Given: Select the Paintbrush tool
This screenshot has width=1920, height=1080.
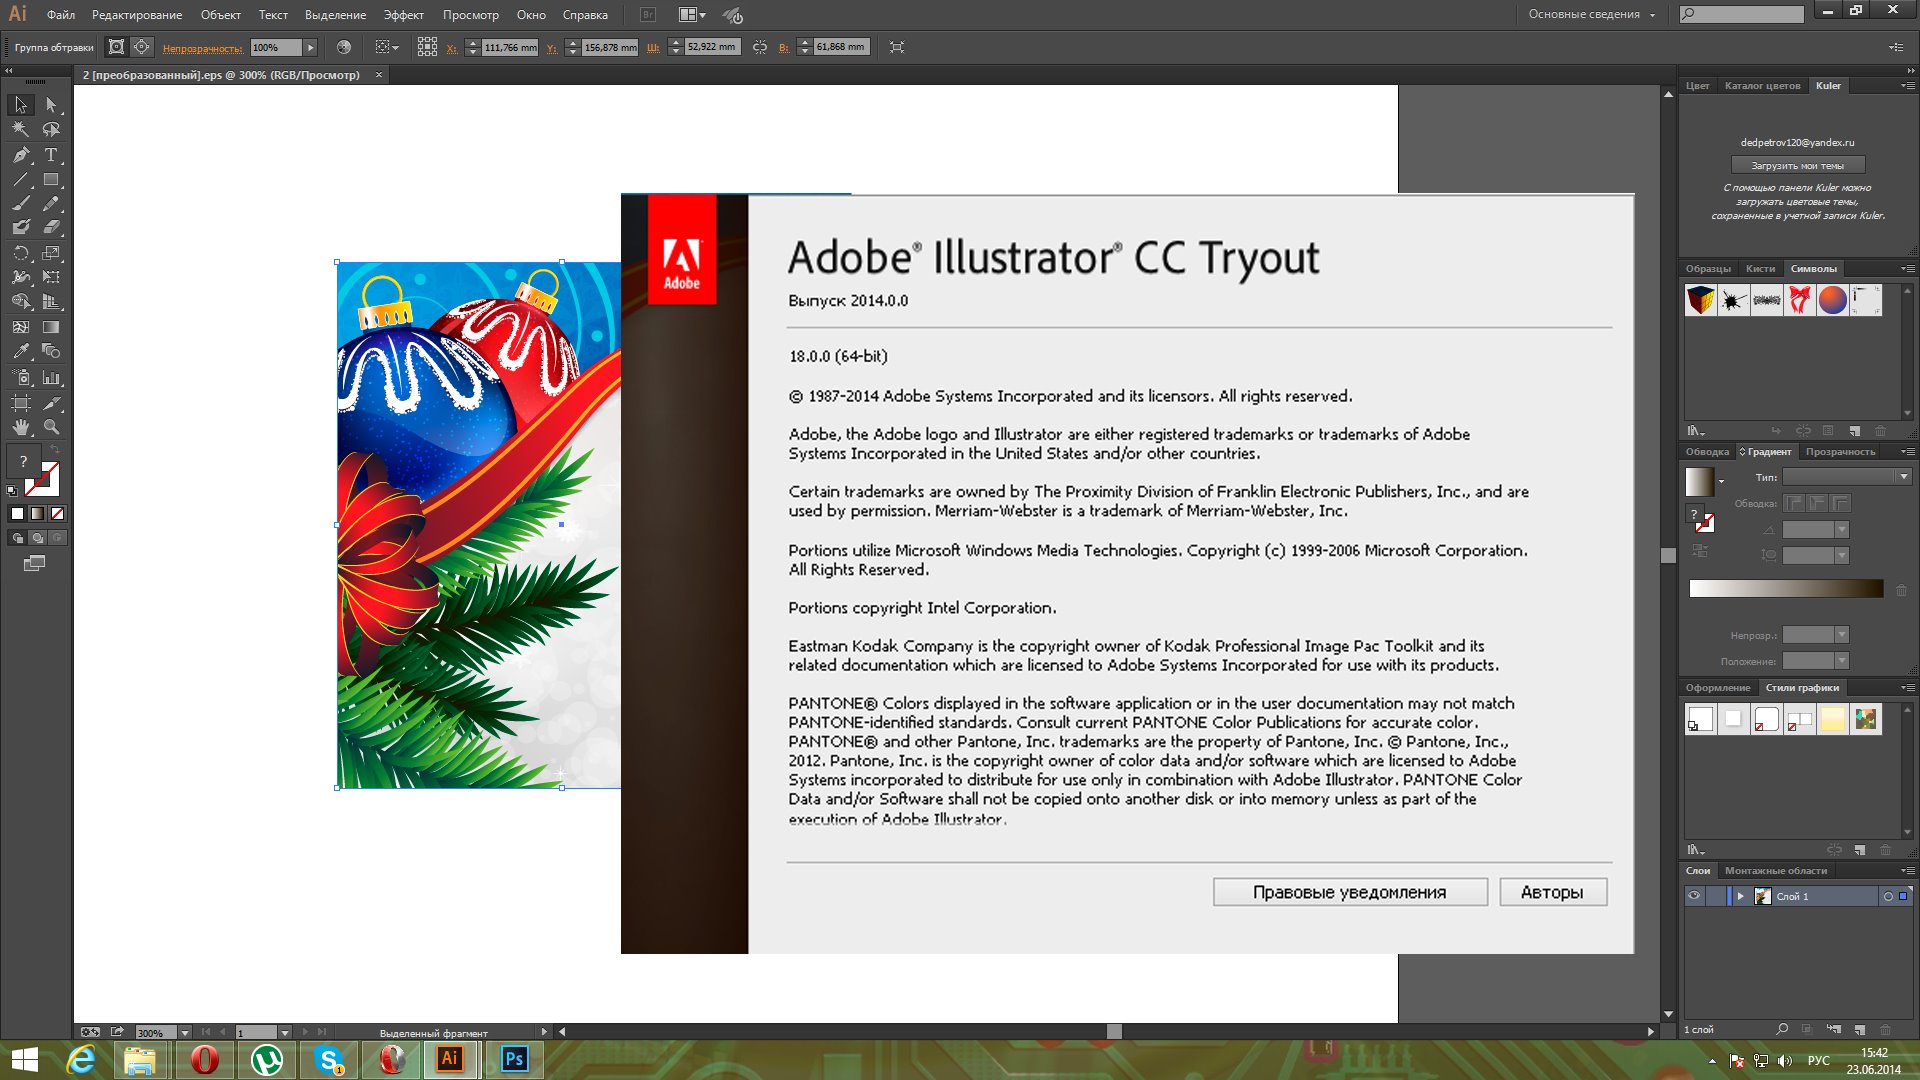Looking at the screenshot, I should click(21, 204).
